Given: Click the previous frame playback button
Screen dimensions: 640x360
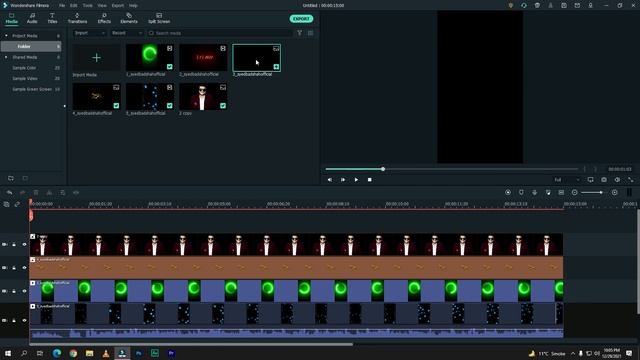Looking at the screenshot, I should pyautogui.click(x=330, y=180).
